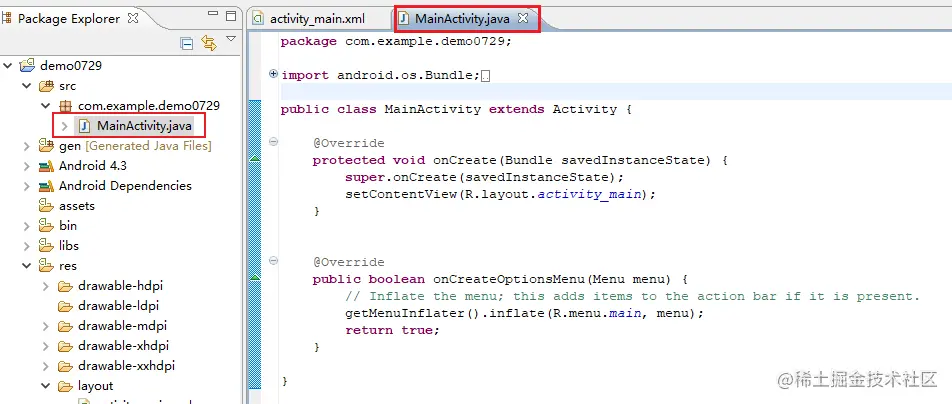This screenshot has width=952, height=404.
Task: Click the src source folder icon
Action: [46, 86]
